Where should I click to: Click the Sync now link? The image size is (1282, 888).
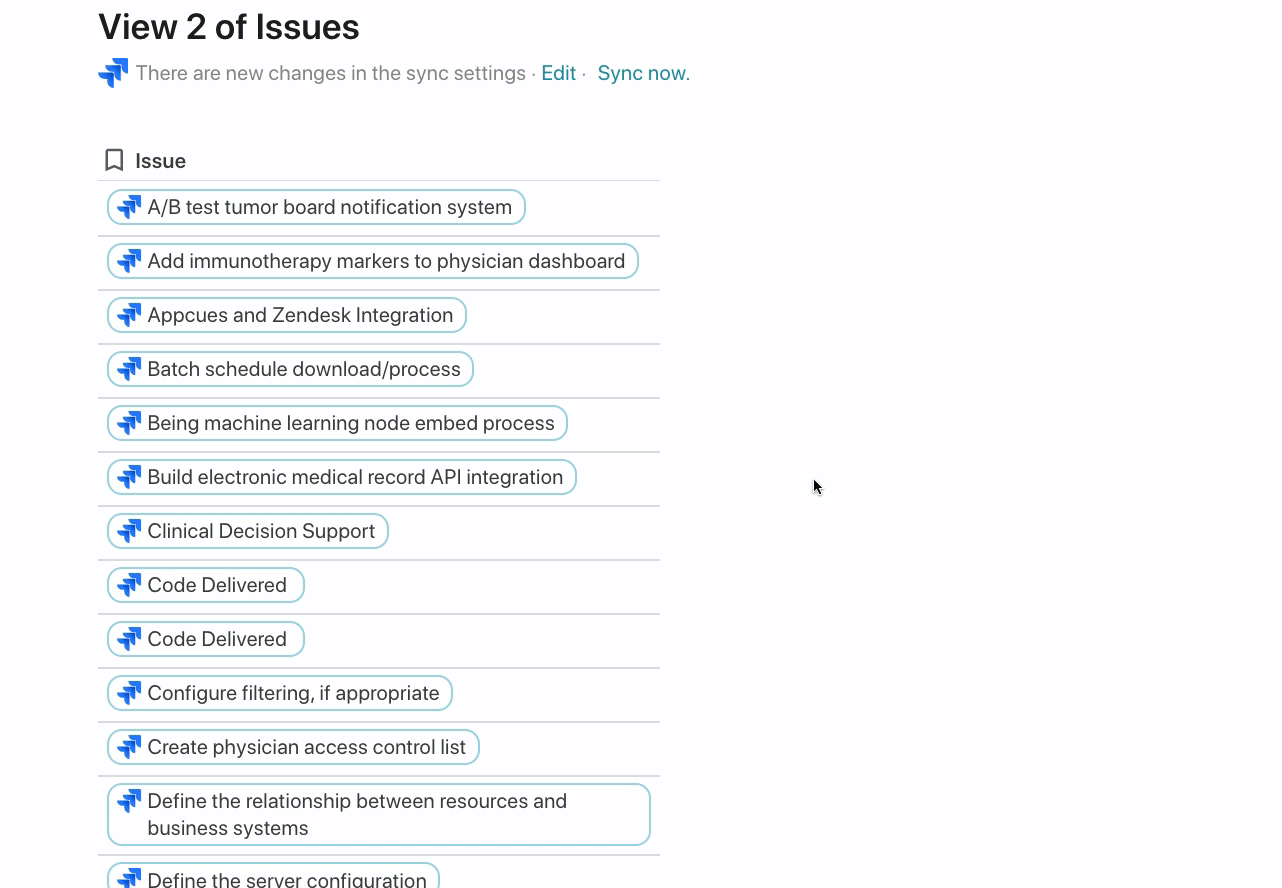(643, 73)
